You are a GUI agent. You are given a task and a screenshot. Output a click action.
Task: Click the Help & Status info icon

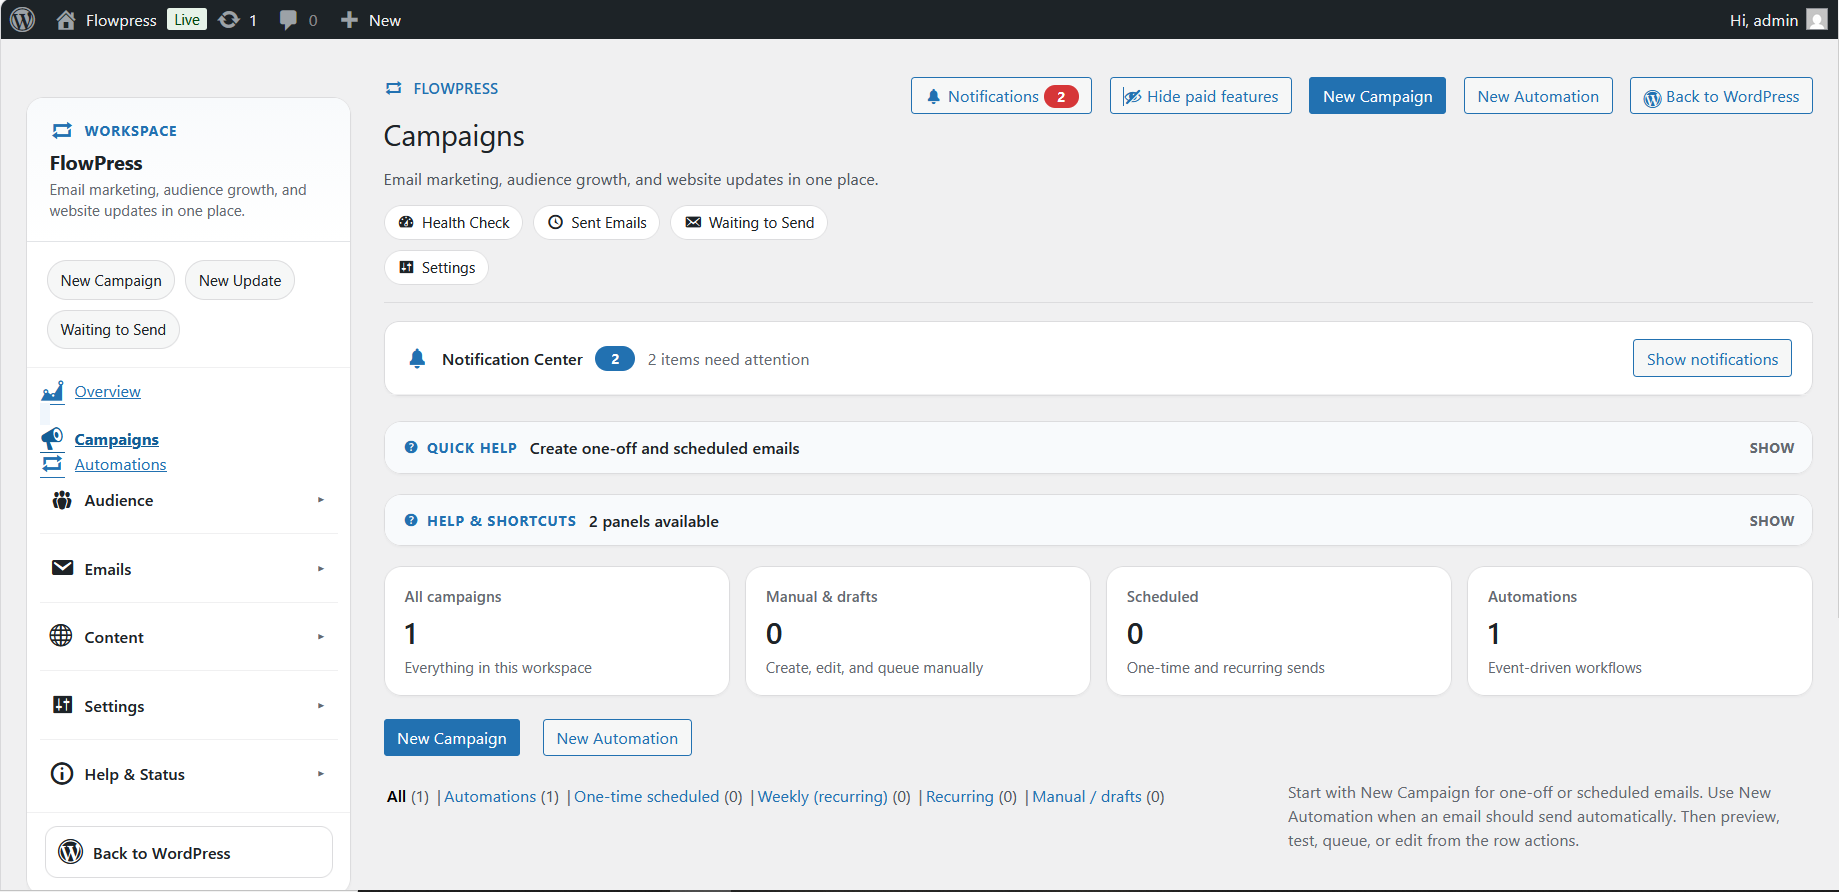tap(62, 774)
